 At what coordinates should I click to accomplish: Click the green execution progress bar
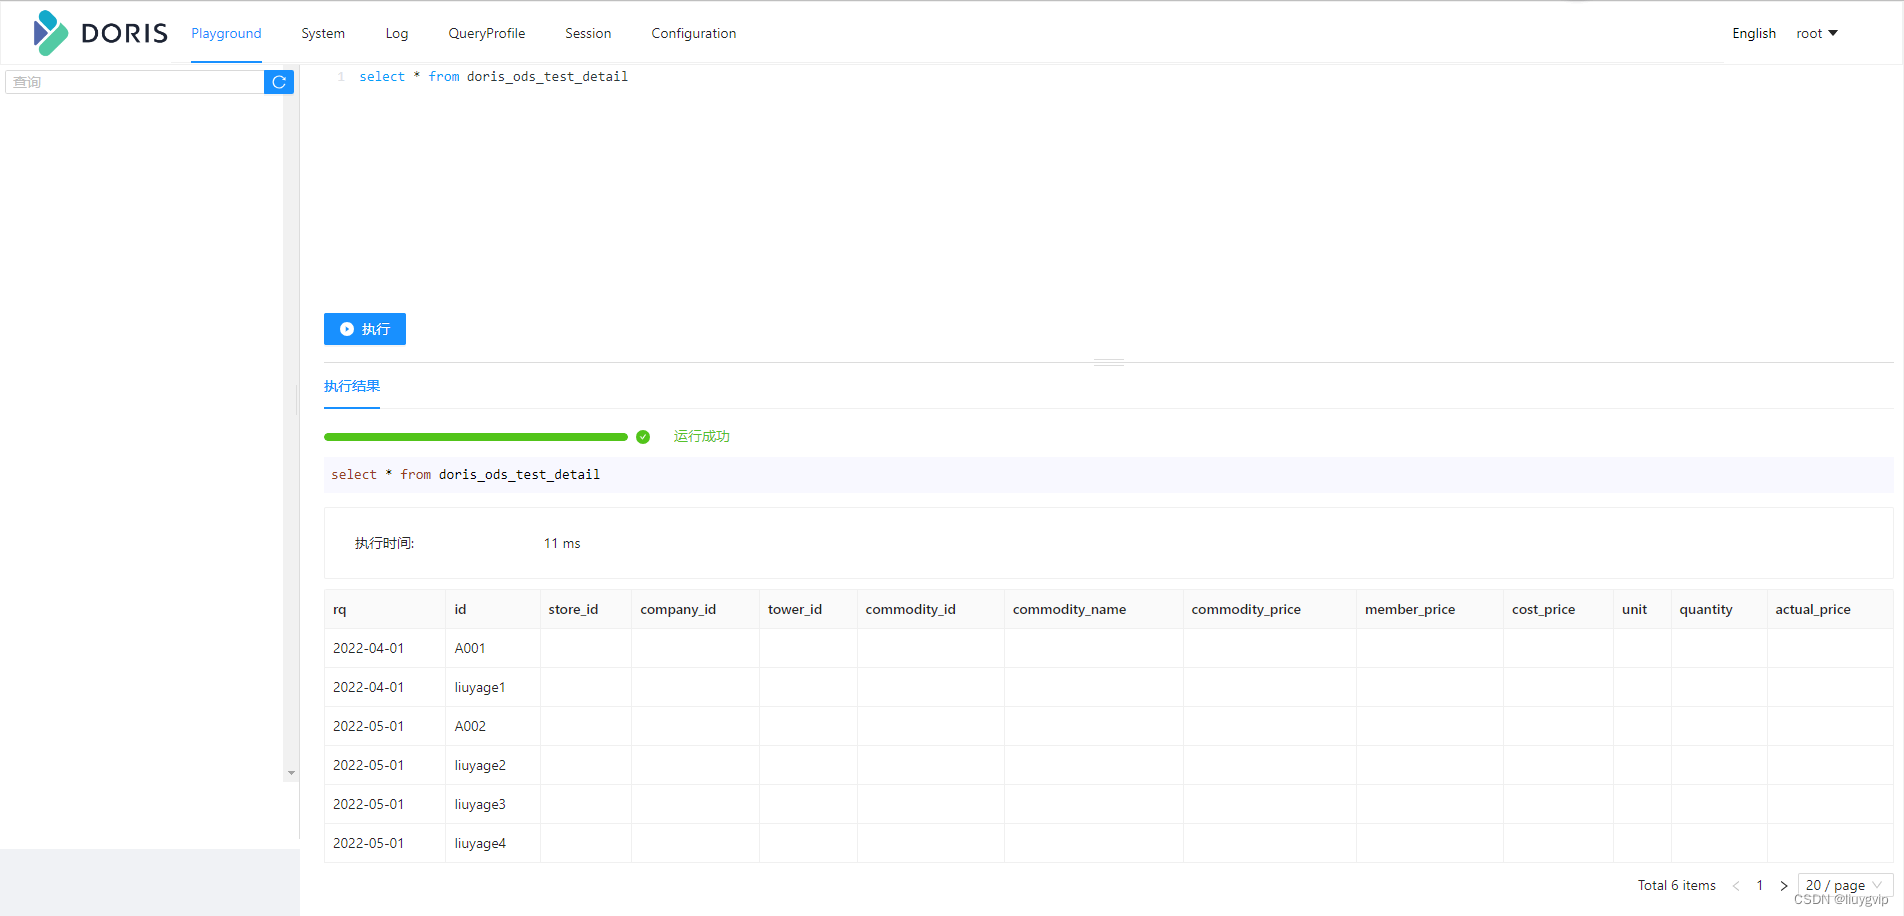(476, 437)
